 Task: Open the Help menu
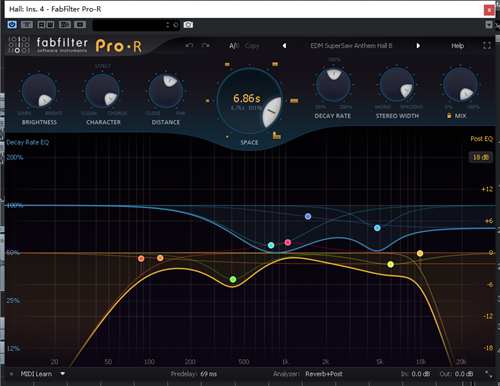point(457,46)
